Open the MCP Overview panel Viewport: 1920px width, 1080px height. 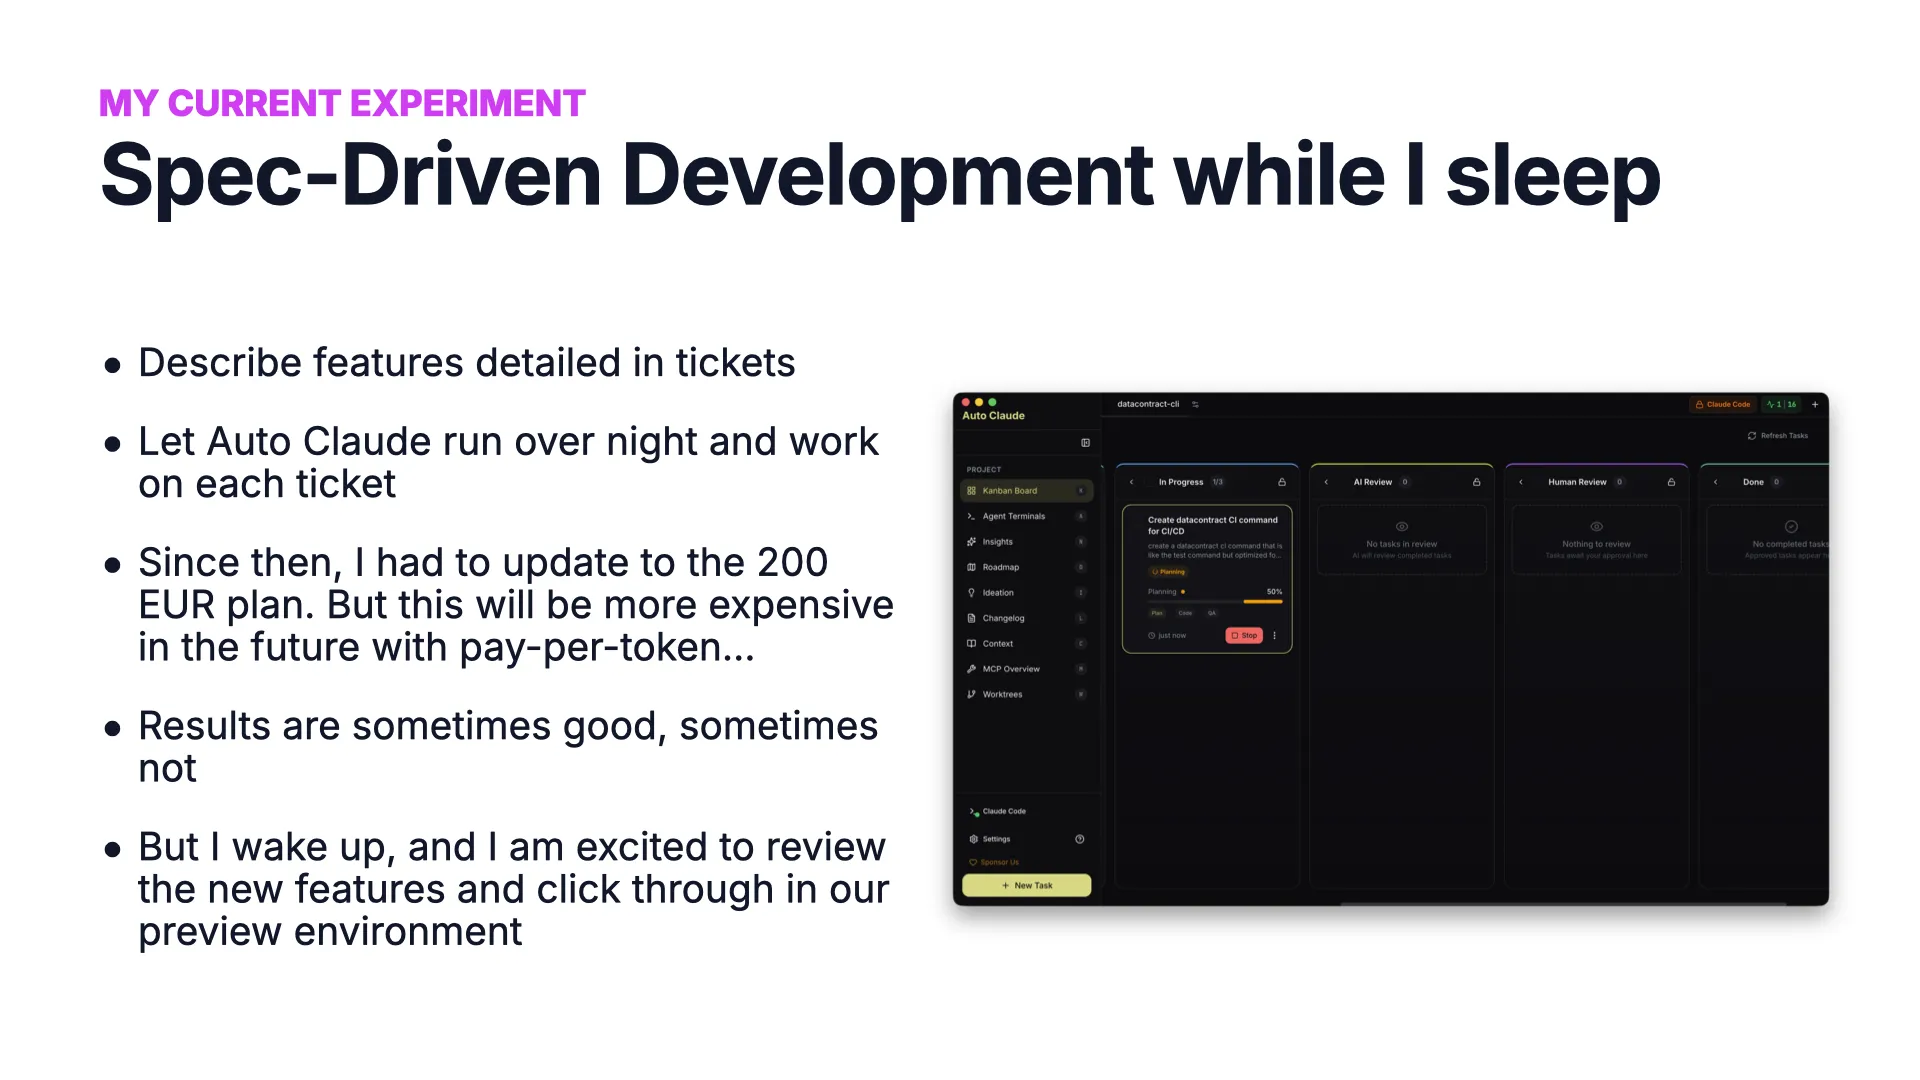[1012, 669]
